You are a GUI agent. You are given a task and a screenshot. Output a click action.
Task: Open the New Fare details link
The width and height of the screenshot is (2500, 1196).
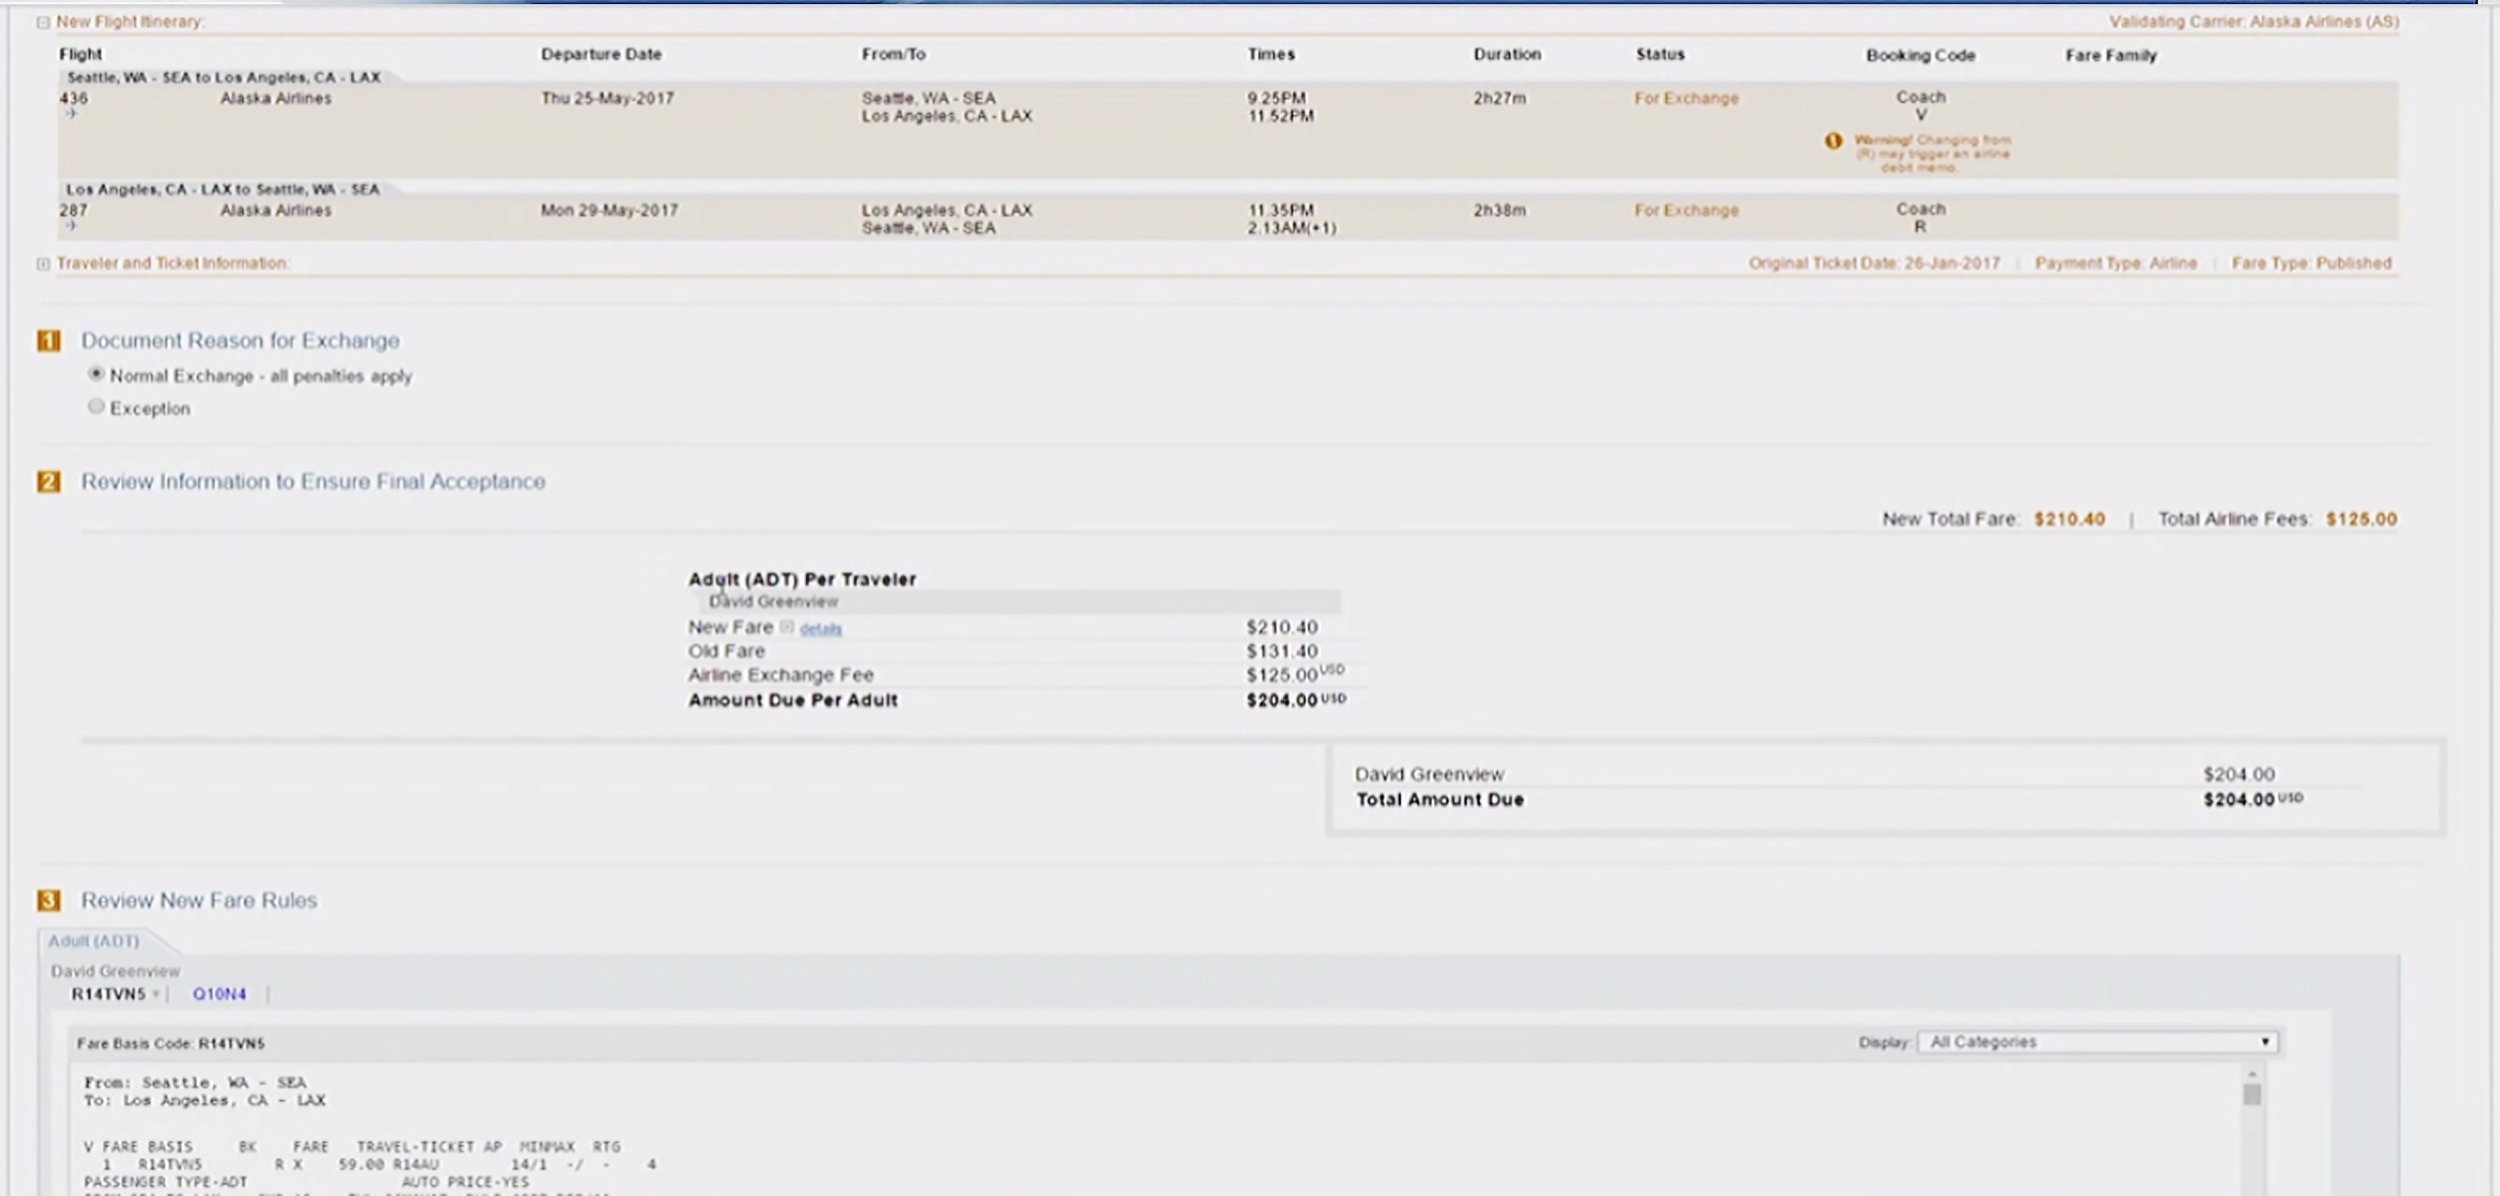[820, 629]
